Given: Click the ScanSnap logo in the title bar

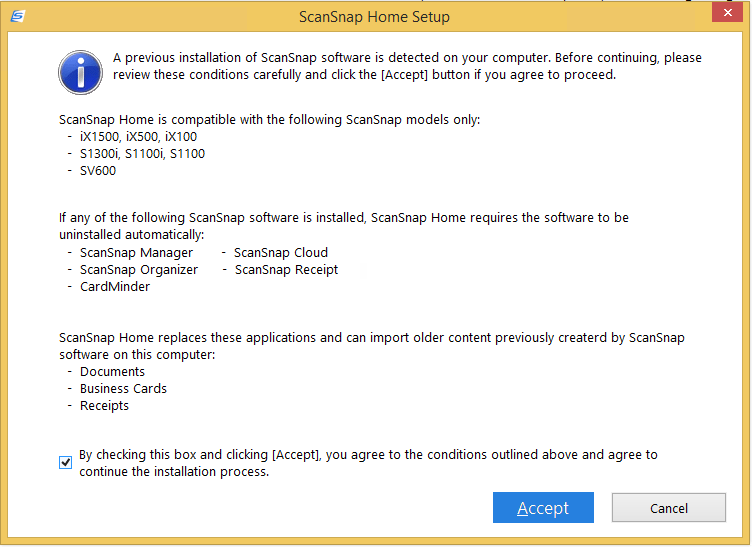Looking at the screenshot, I should pyautogui.click(x=17, y=16).
